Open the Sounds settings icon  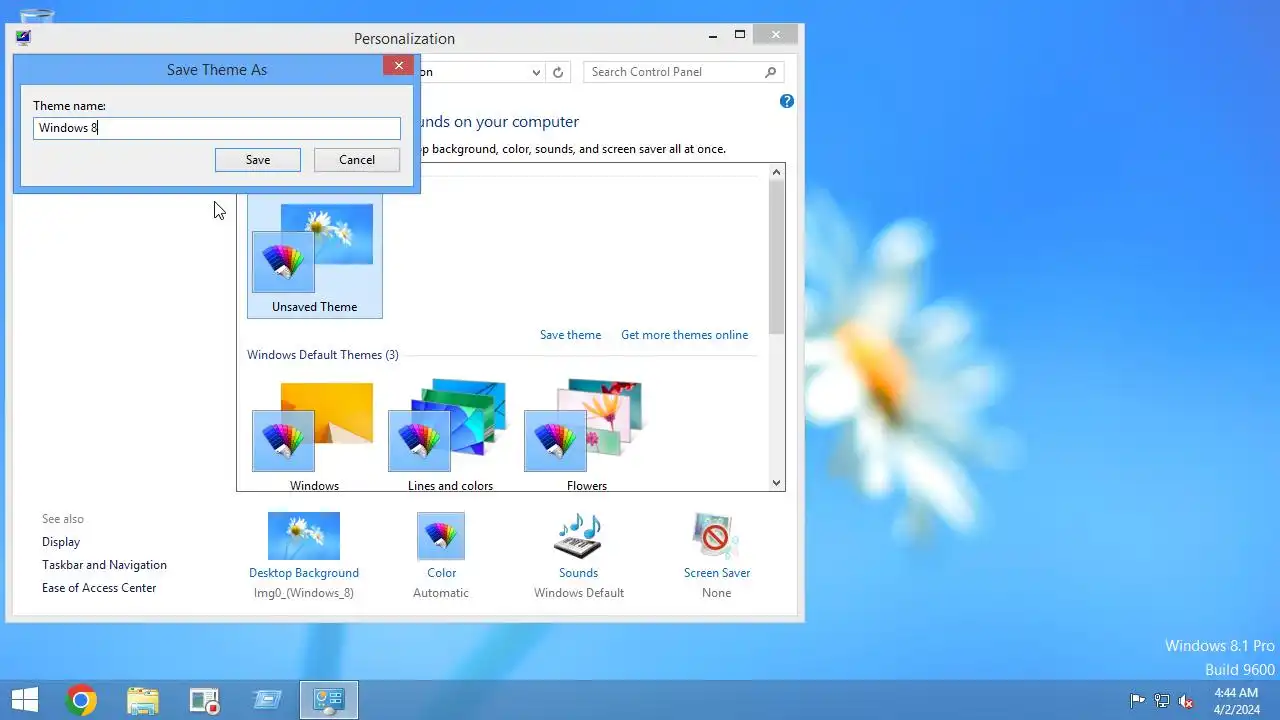(x=578, y=536)
